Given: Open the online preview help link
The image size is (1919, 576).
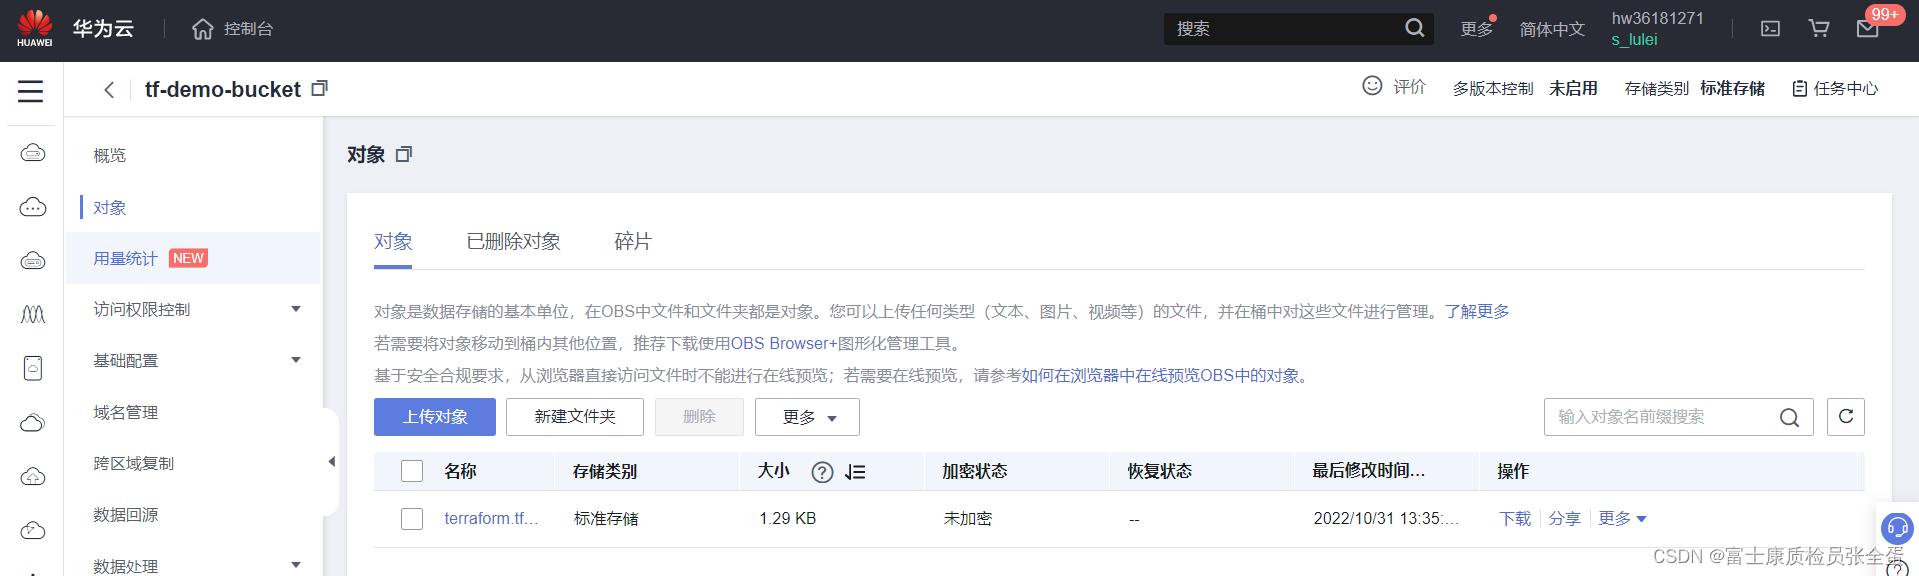Looking at the screenshot, I should [1160, 375].
